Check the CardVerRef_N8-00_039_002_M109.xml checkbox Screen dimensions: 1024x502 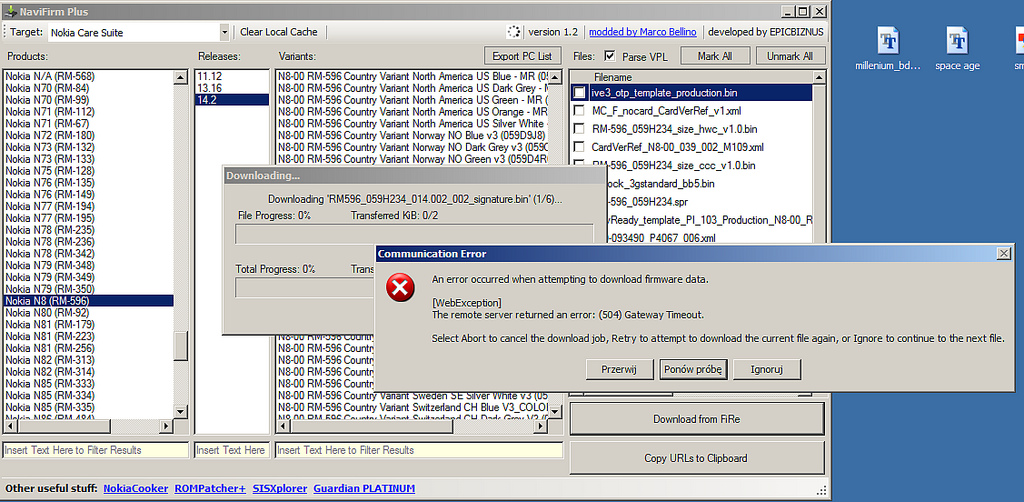pyautogui.click(x=579, y=147)
